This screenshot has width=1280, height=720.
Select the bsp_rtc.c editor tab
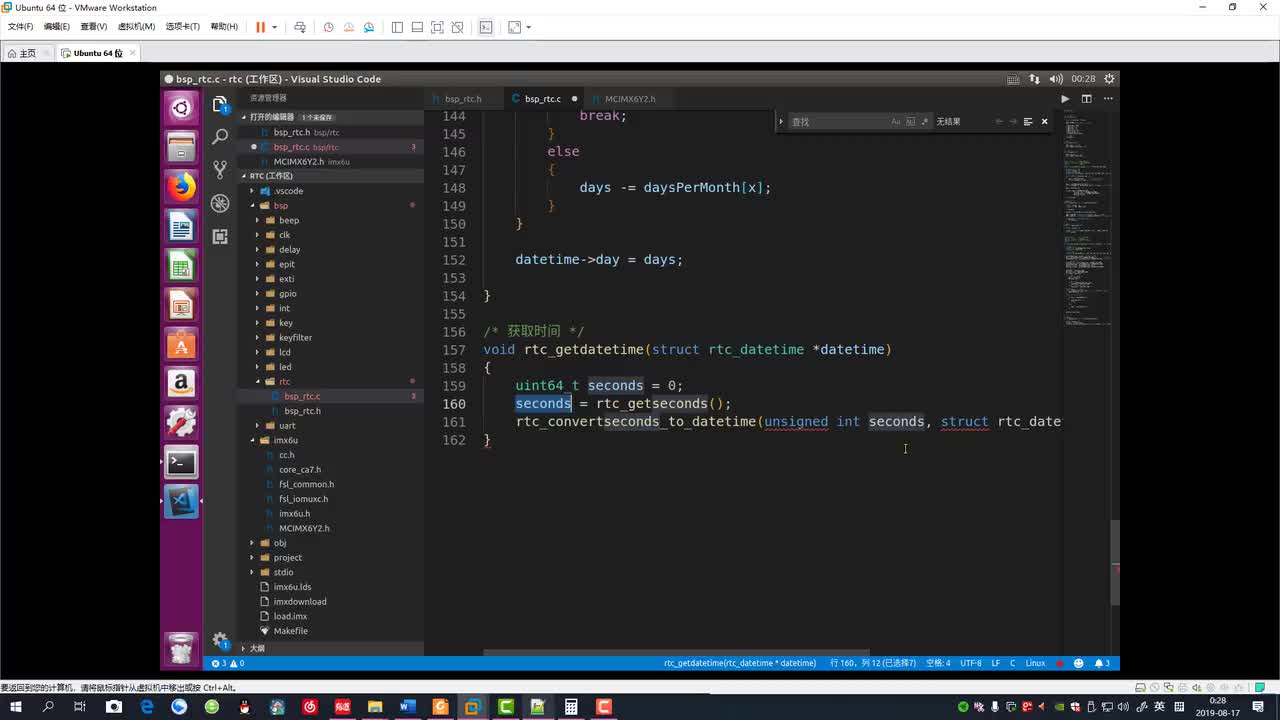point(543,99)
